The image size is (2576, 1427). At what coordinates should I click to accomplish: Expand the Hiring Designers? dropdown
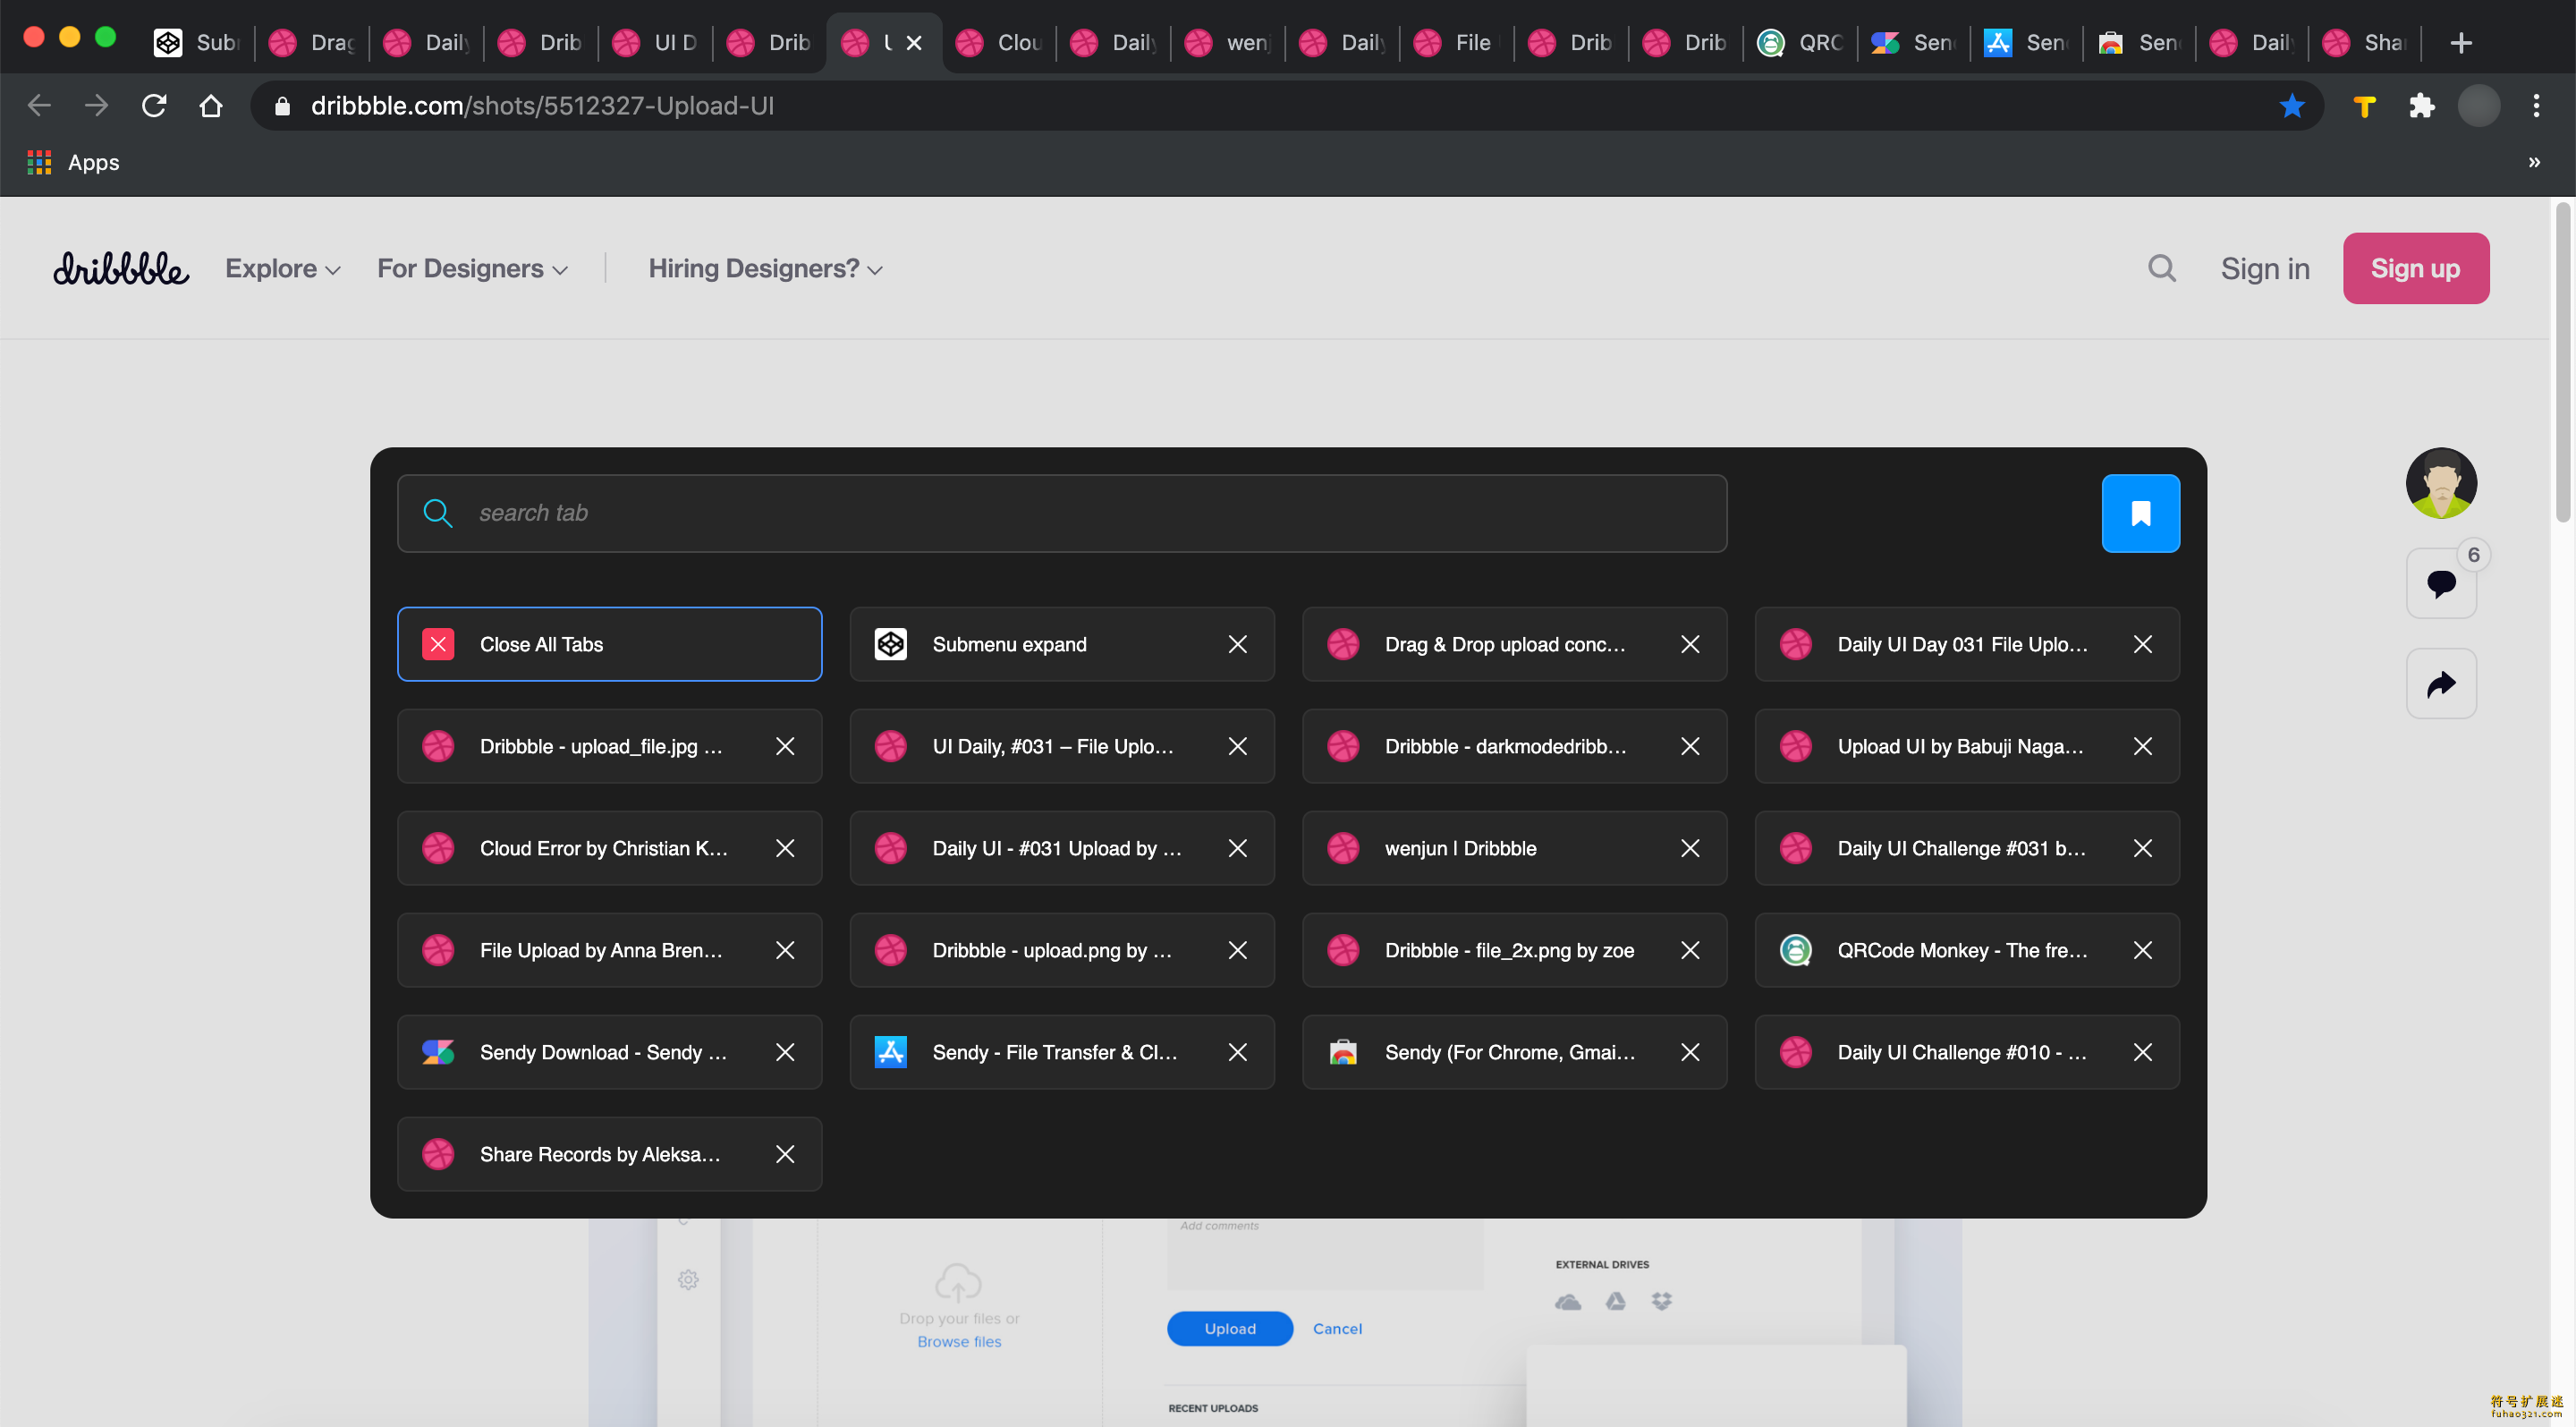(765, 268)
